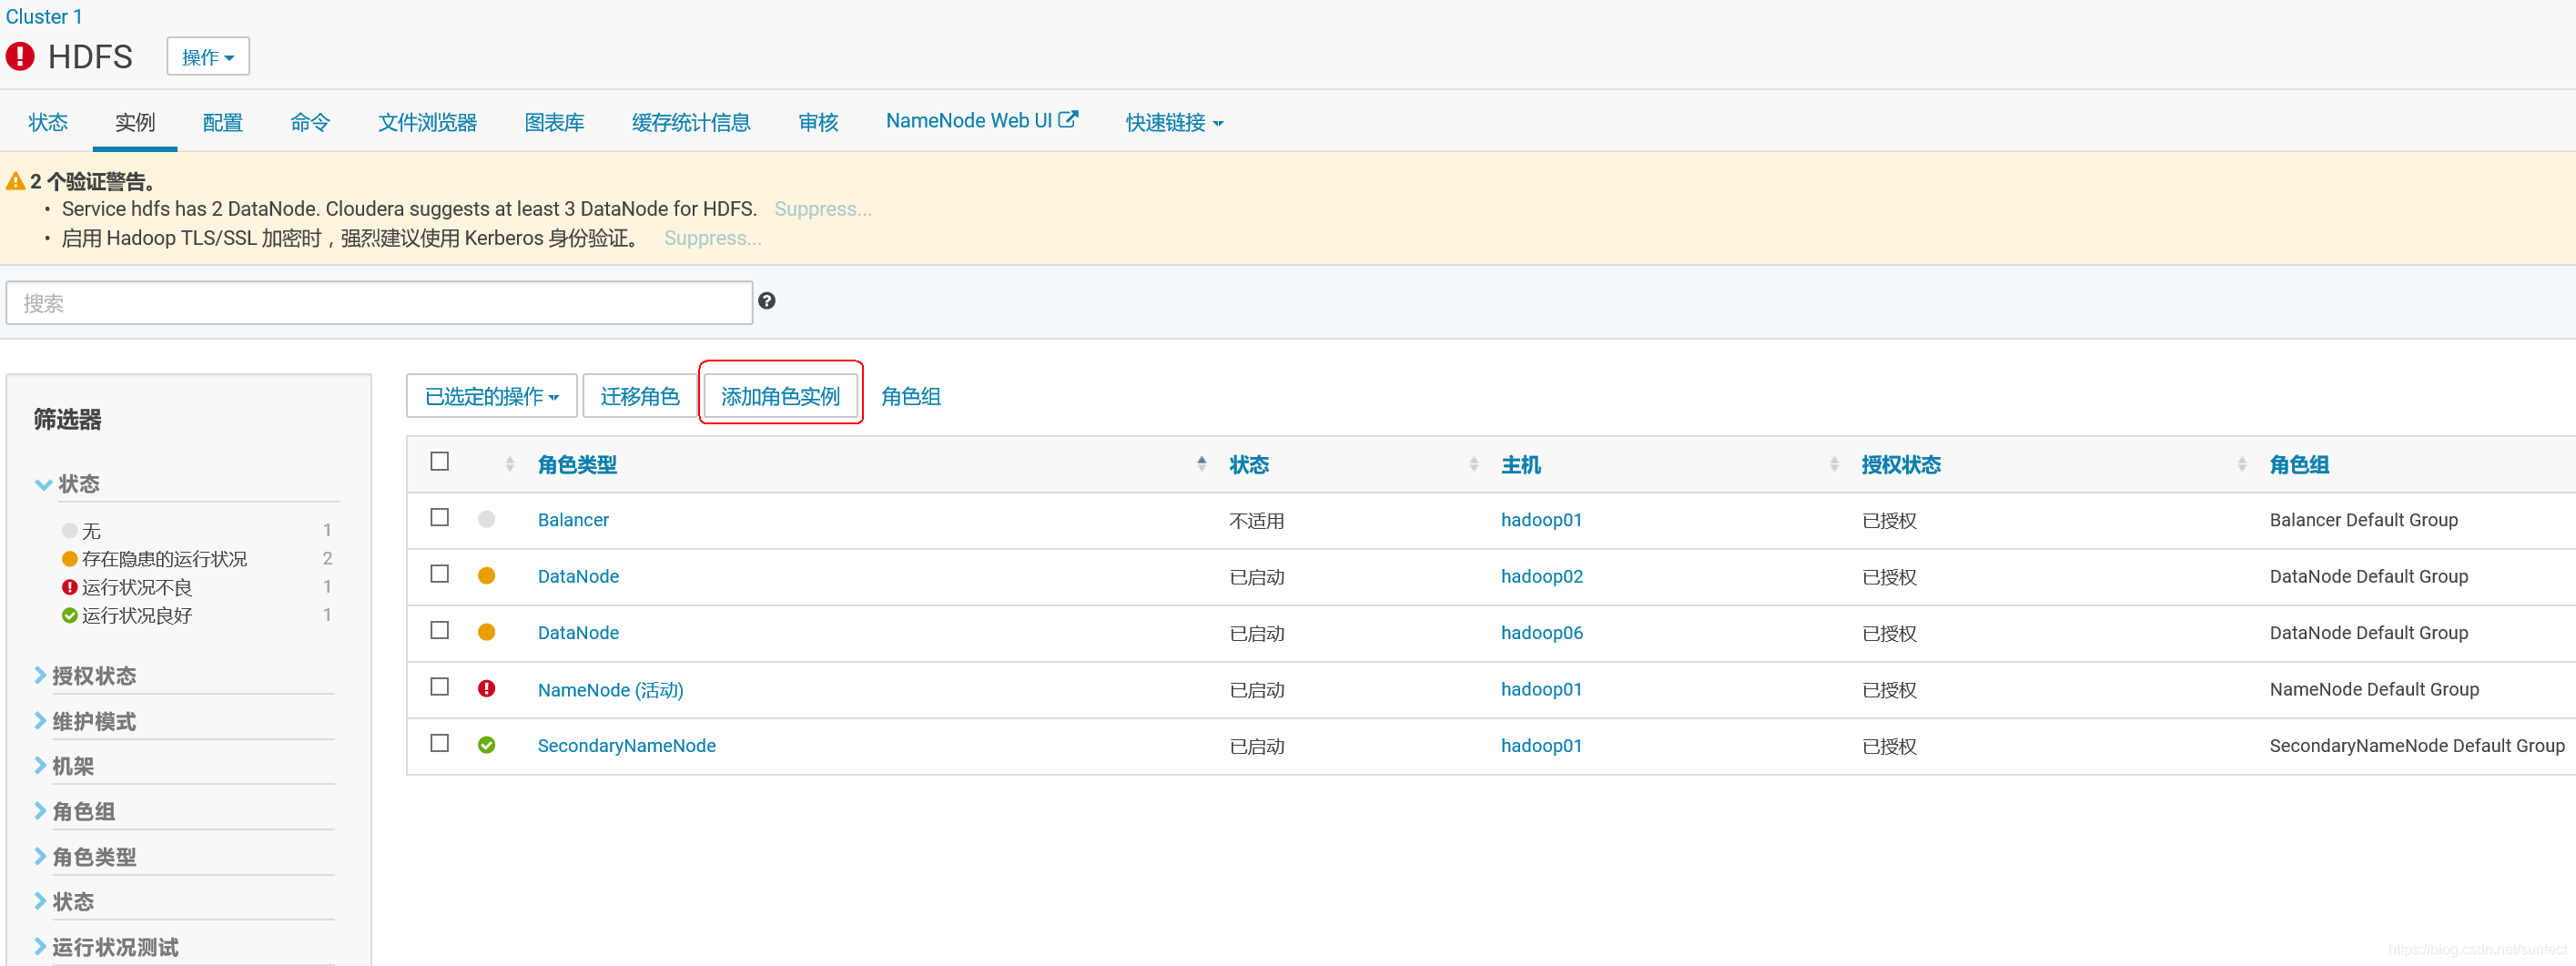
Task: Click the validation warning triangle icon
Action: [x=15, y=181]
